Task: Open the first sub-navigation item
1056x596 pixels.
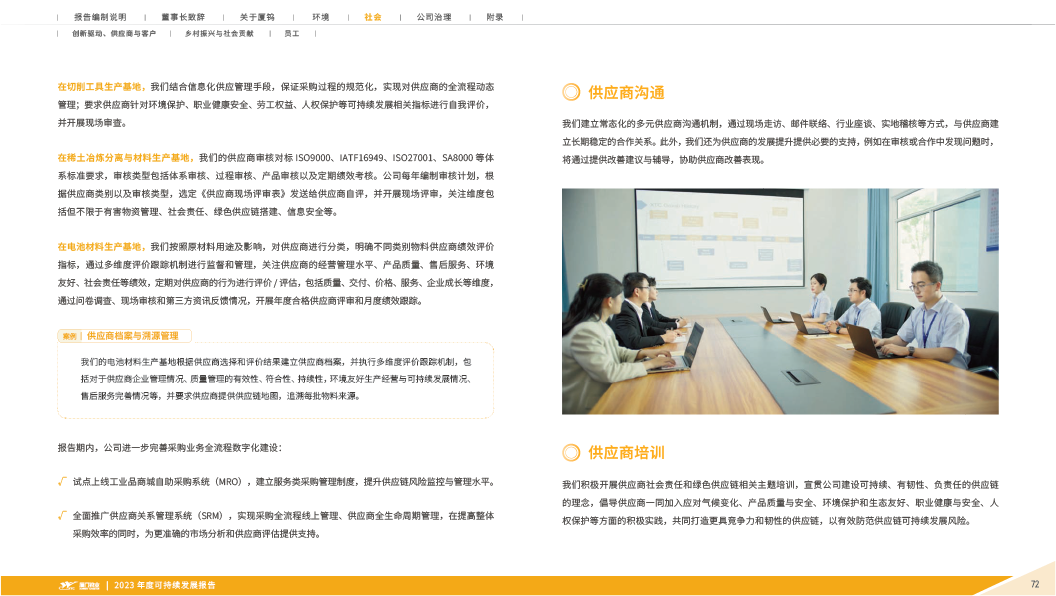Action: [113, 34]
